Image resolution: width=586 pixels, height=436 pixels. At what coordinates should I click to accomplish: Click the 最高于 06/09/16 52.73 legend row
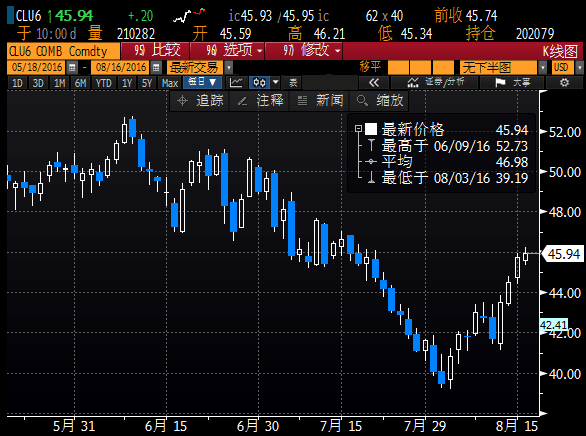click(x=454, y=146)
